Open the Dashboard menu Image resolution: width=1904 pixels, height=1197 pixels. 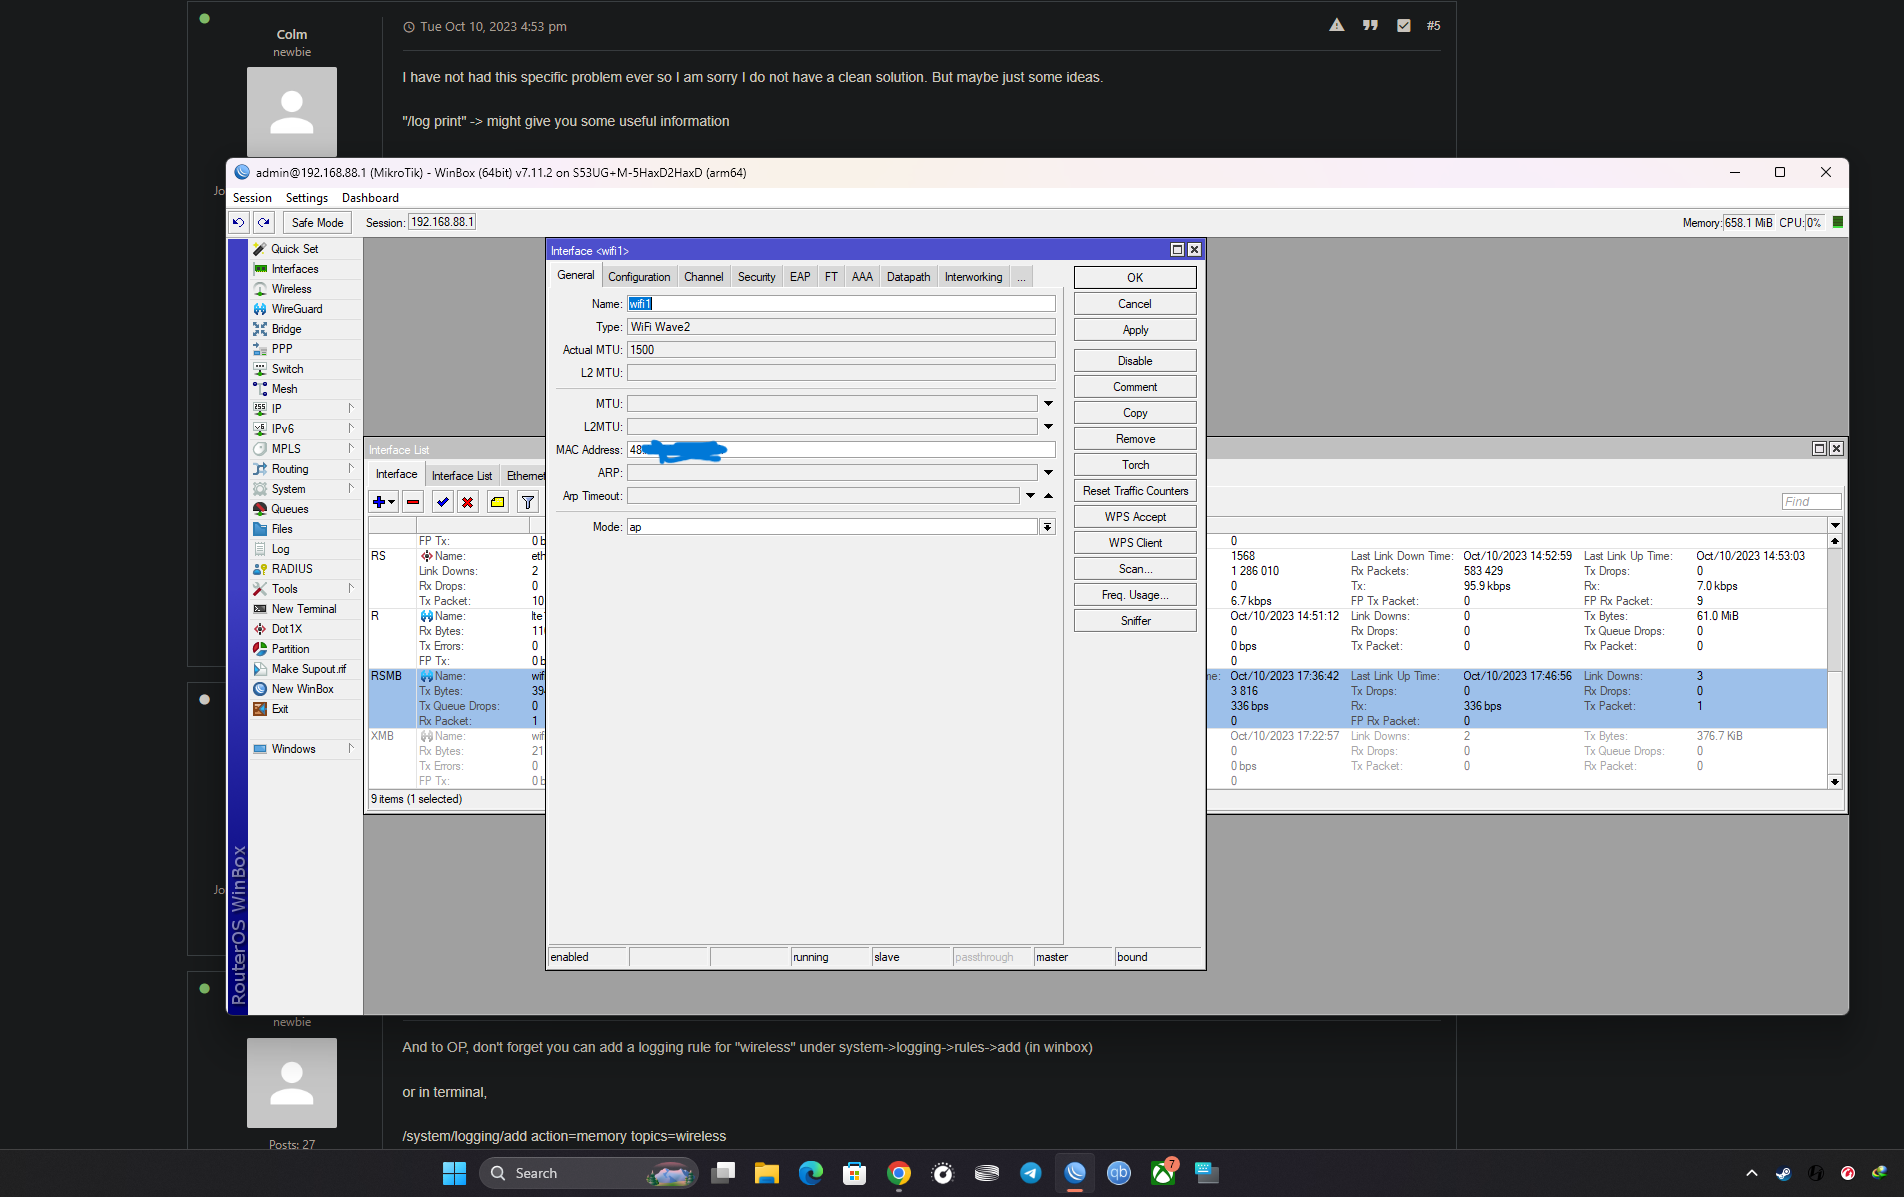[370, 198]
